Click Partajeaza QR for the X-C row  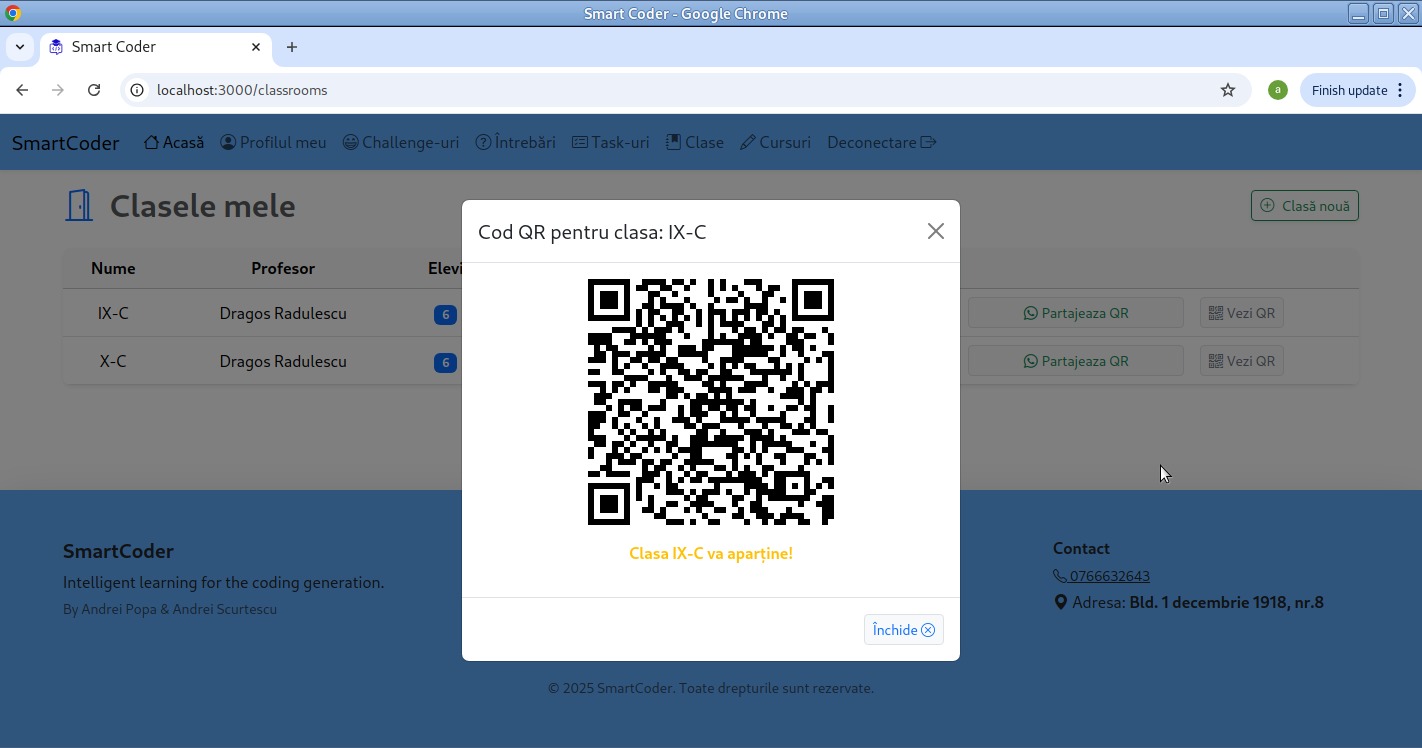(1076, 361)
